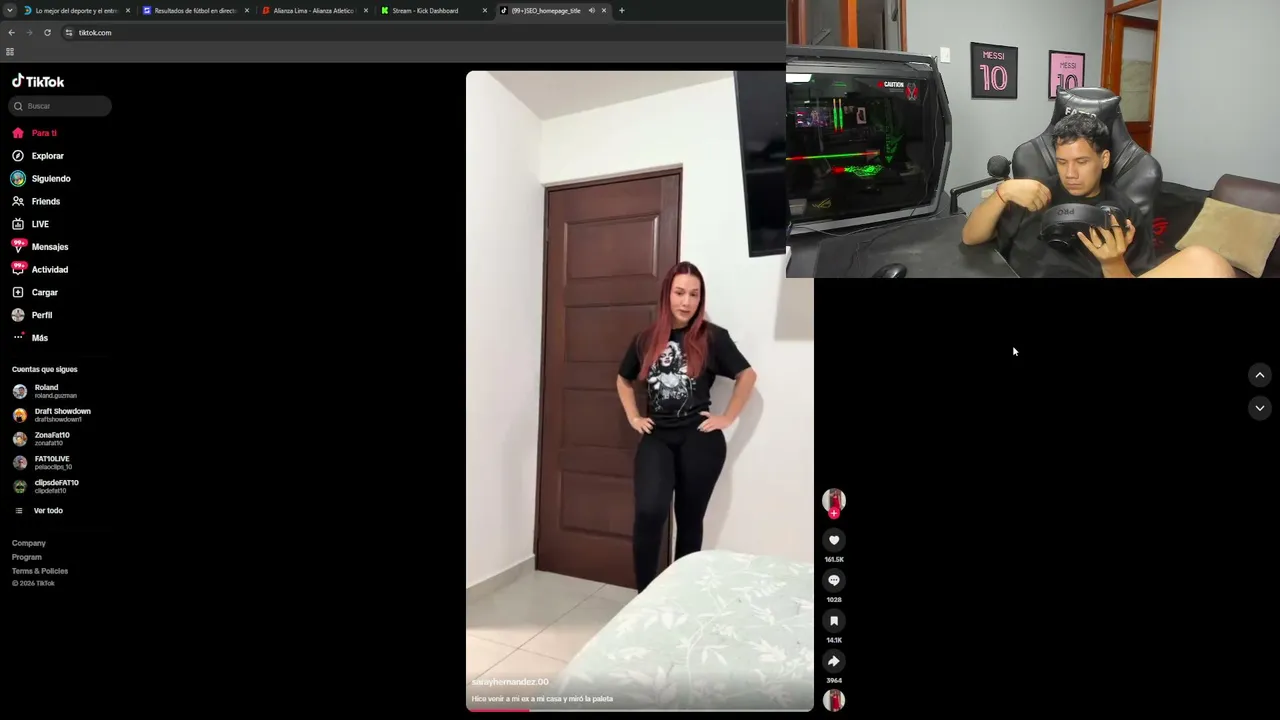Expand the Company footer section

pos(29,543)
